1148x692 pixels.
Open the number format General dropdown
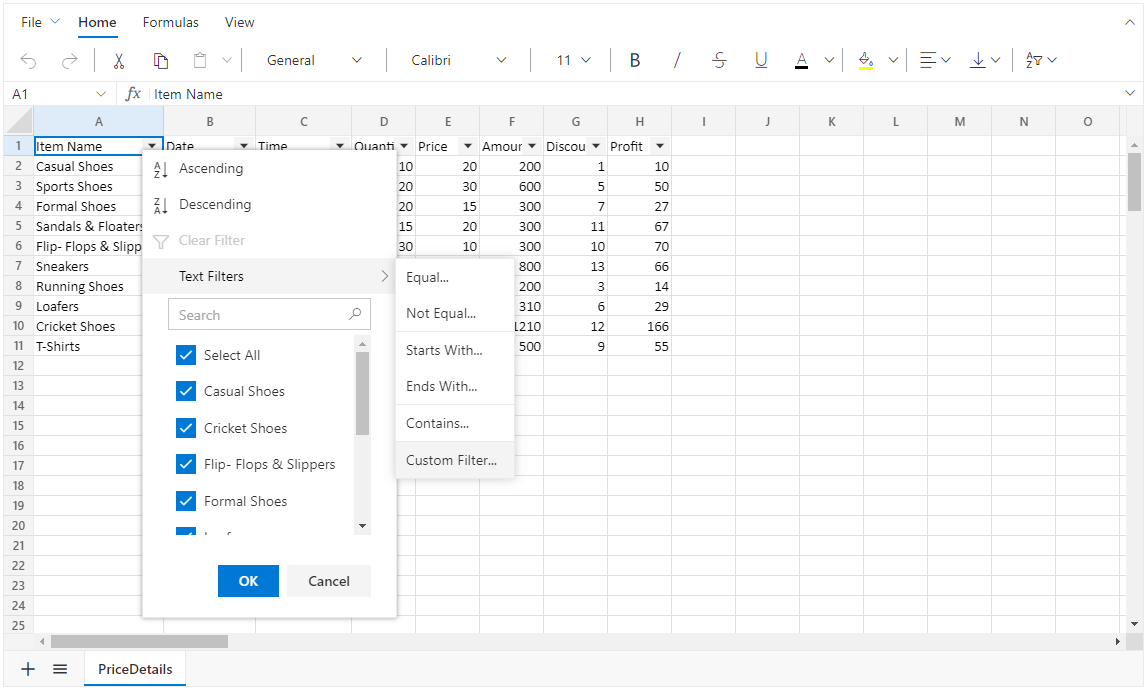click(314, 61)
